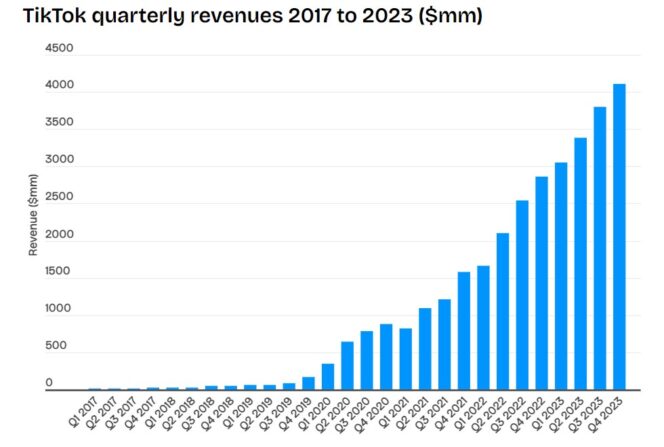The width and height of the screenshot is (664, 447).
Task: Click the 500 y-axis tick label
Action: click(x=62, y=346)
